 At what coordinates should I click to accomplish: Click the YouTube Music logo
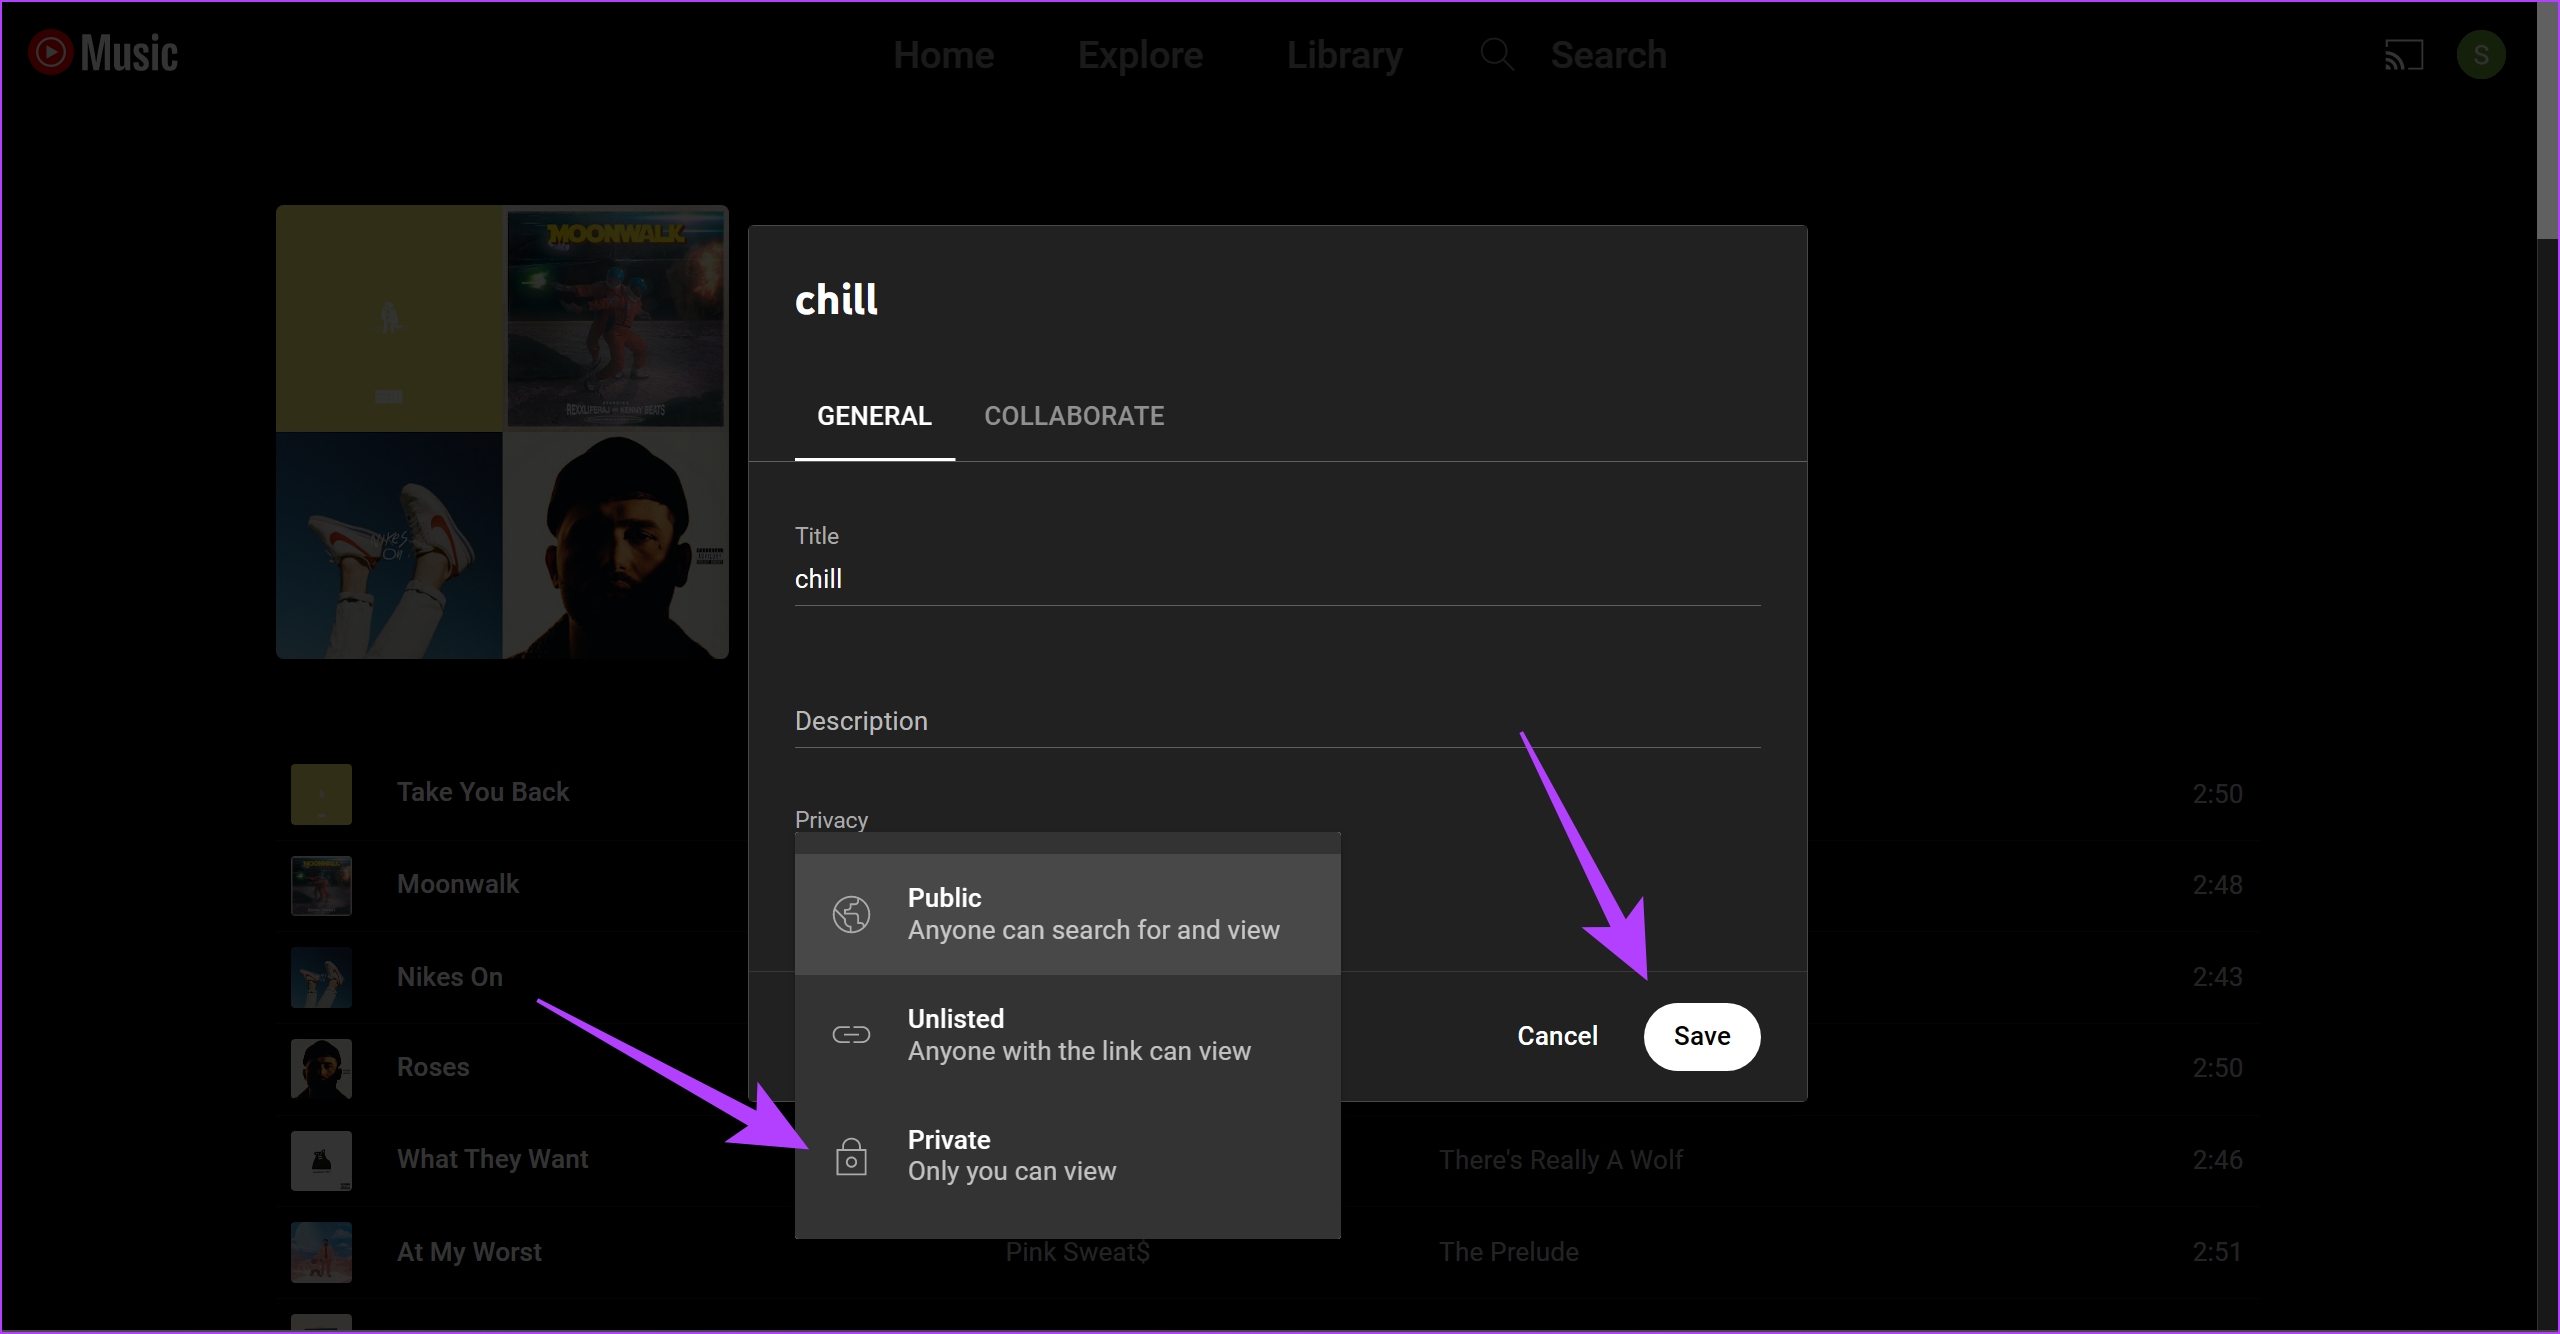coord(104,53)
